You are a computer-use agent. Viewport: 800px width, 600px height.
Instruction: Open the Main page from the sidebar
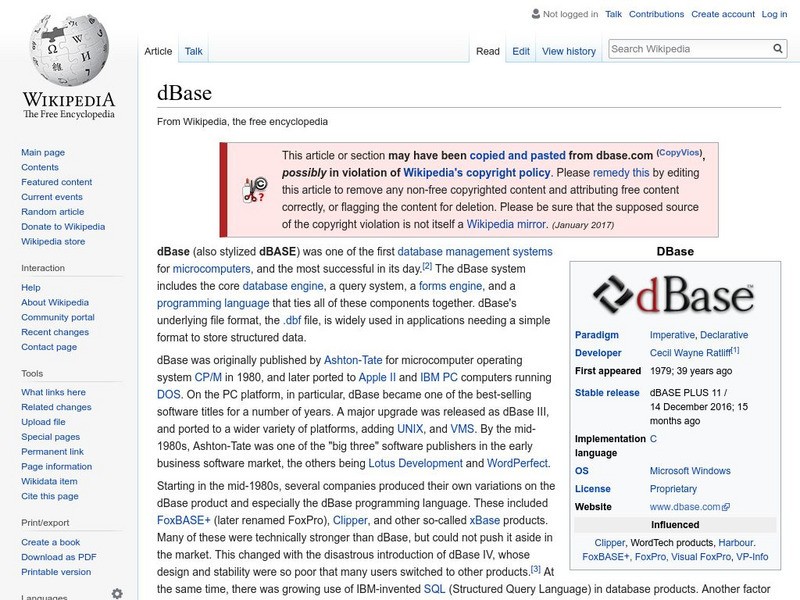[44, 151]
